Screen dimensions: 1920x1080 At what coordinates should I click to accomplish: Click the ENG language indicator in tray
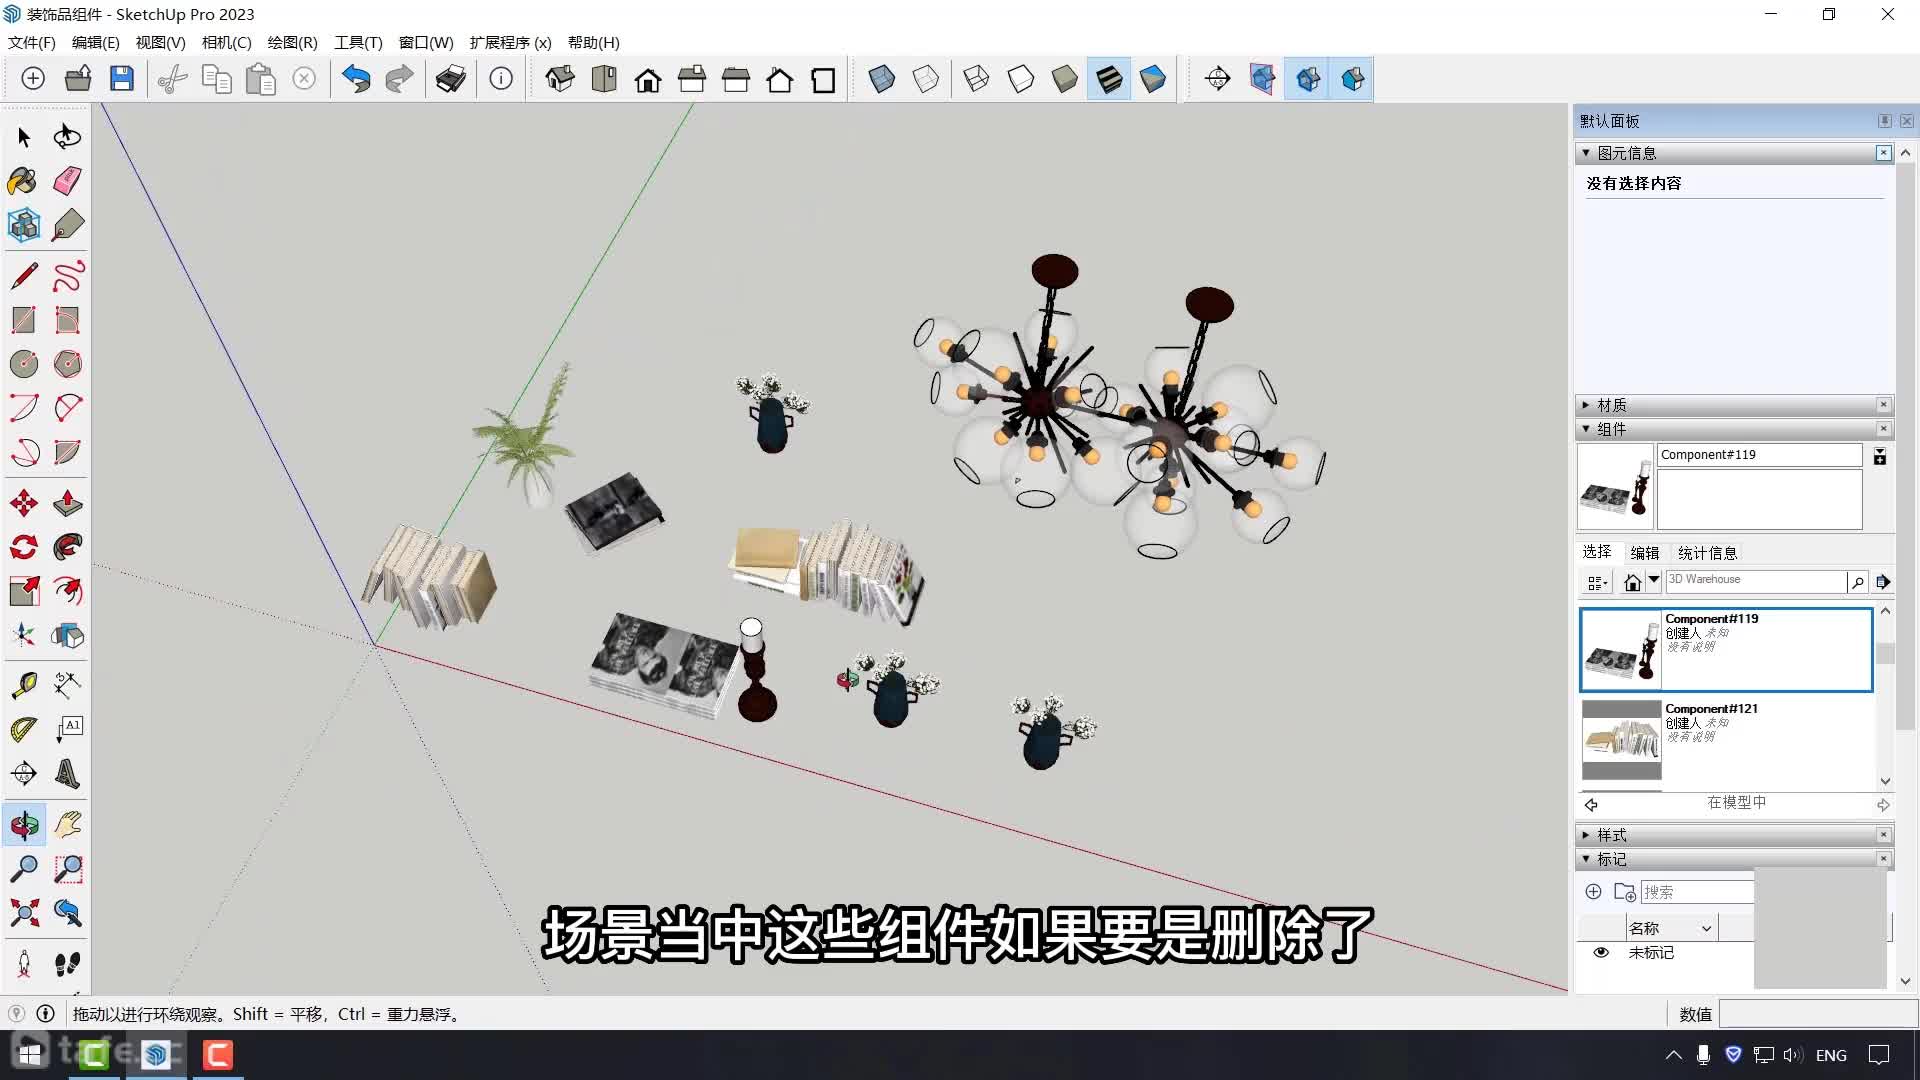(1831, 1055)
